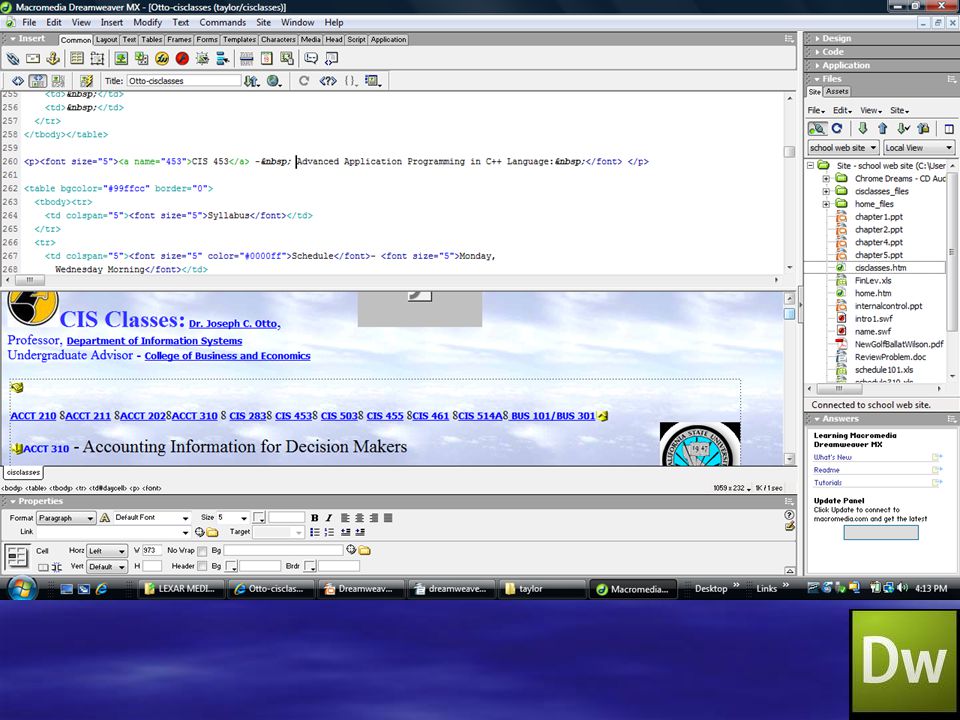
Task: Refresh the Design view
Action: click(x=304, y=81)
